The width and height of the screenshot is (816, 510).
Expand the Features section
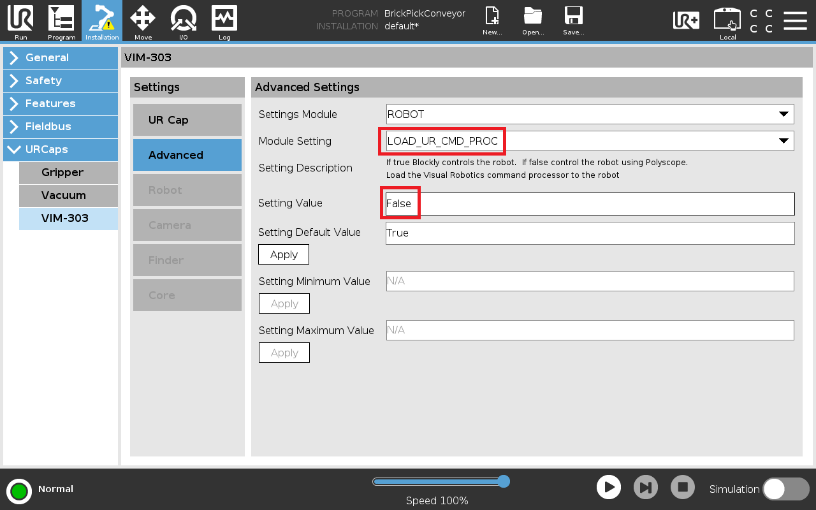(60, 104)
